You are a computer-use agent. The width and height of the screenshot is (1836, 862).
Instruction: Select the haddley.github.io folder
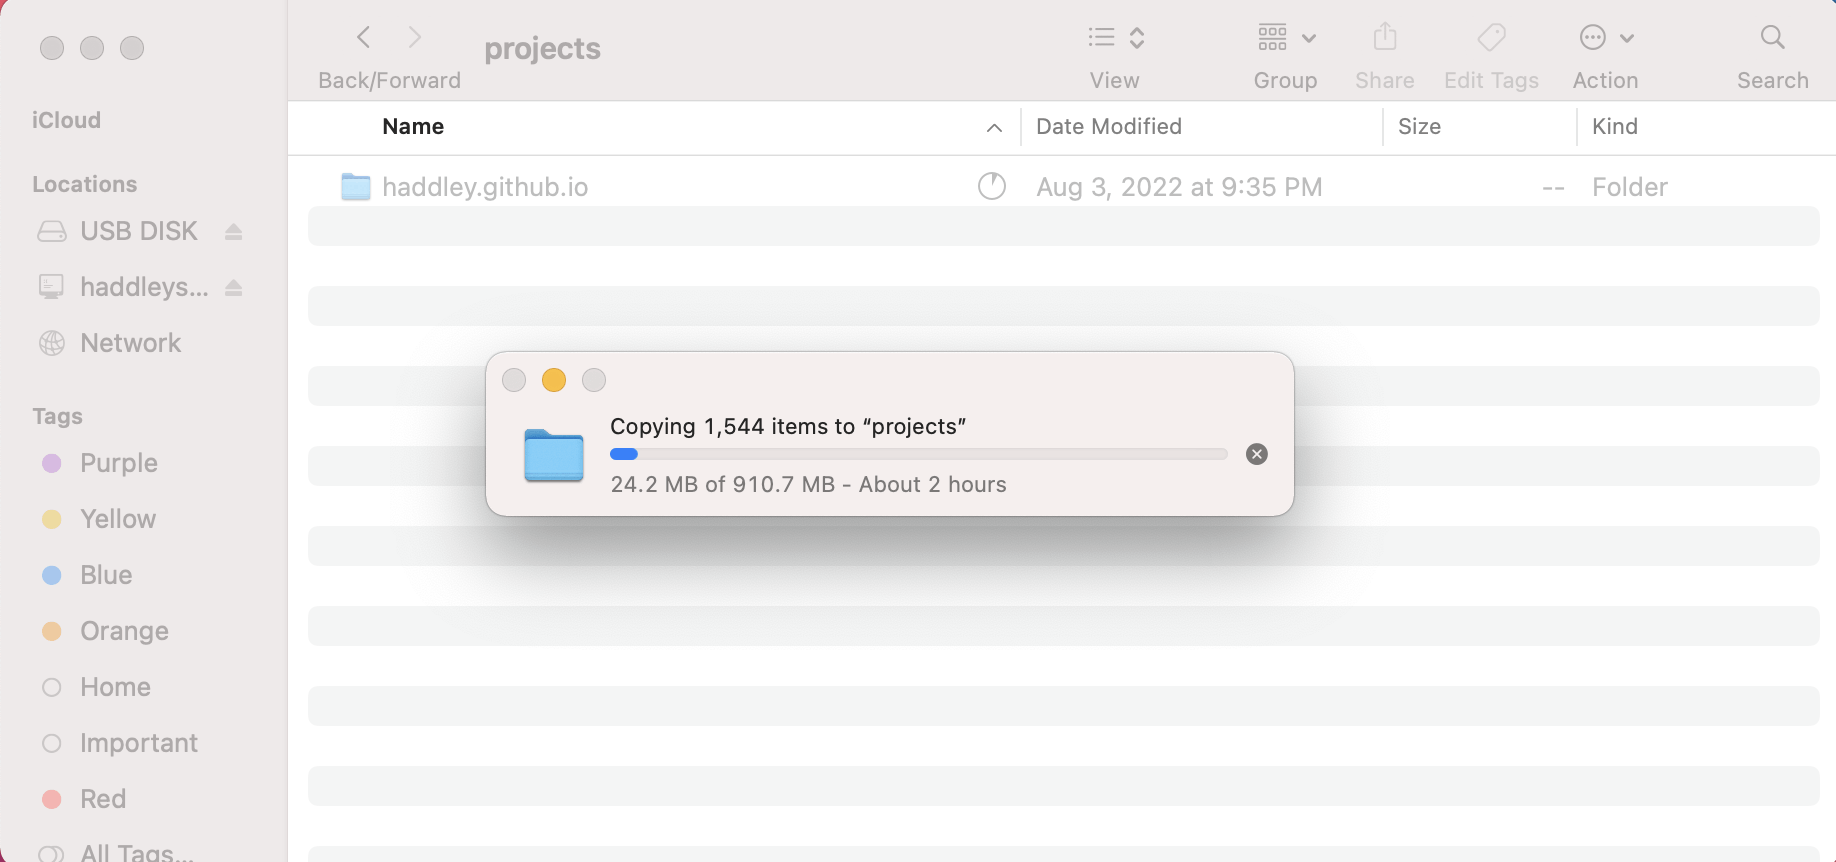tap(485, 187)
